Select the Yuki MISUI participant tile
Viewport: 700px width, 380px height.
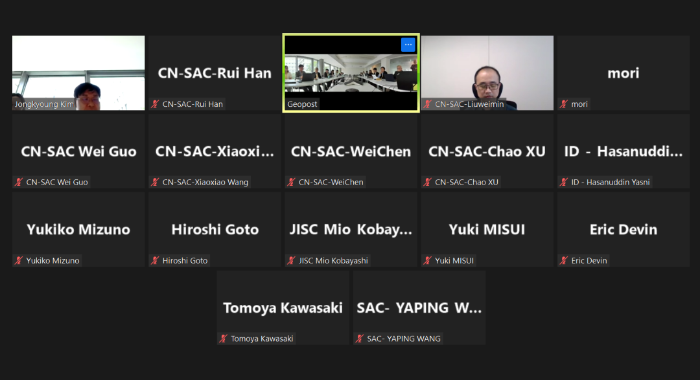(x=488, y=230)
